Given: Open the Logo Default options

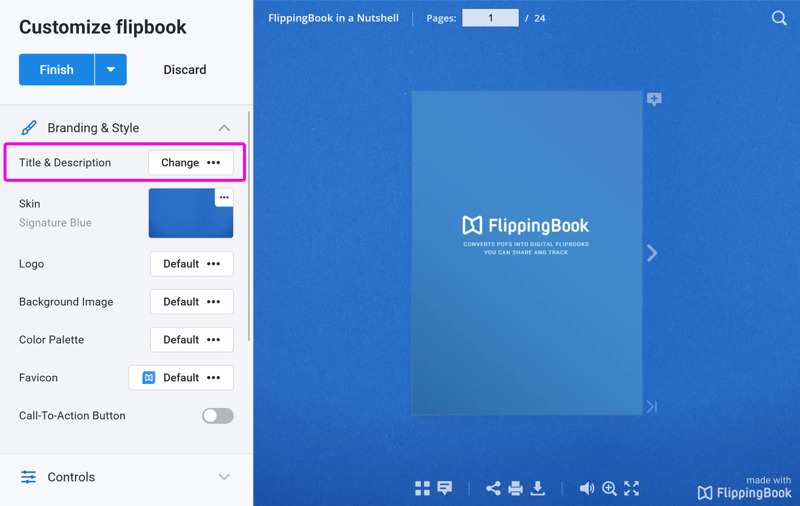Looking at the screenshot, I should tap(192, 264).
